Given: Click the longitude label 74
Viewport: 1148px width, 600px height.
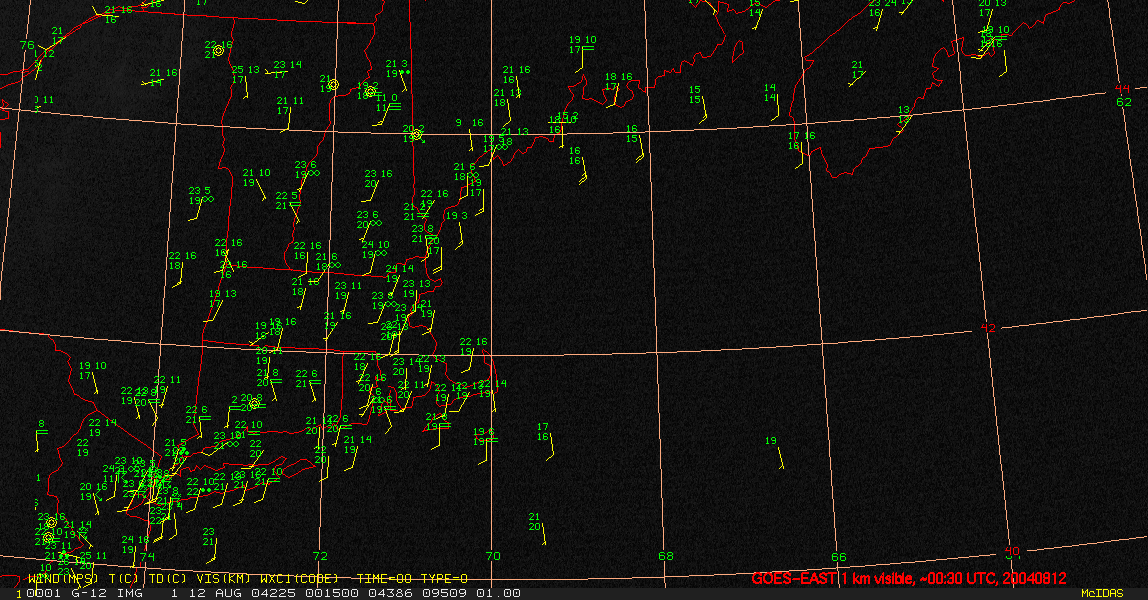Looking at the screenshot, I should (148, 557).
